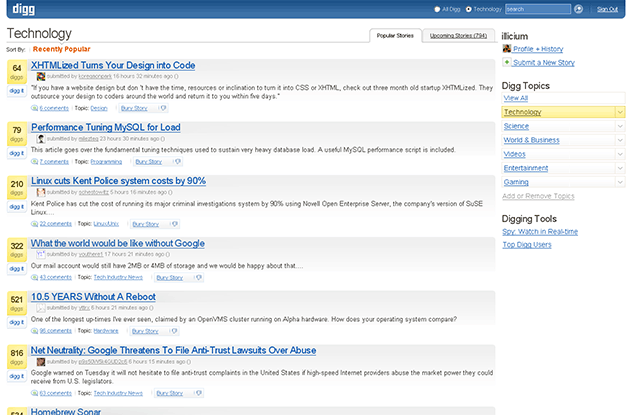The width and height of the screenshot is (632, 415).
Task: Expand the Technology topic dropdown arrow
Action: pos(620,112)
